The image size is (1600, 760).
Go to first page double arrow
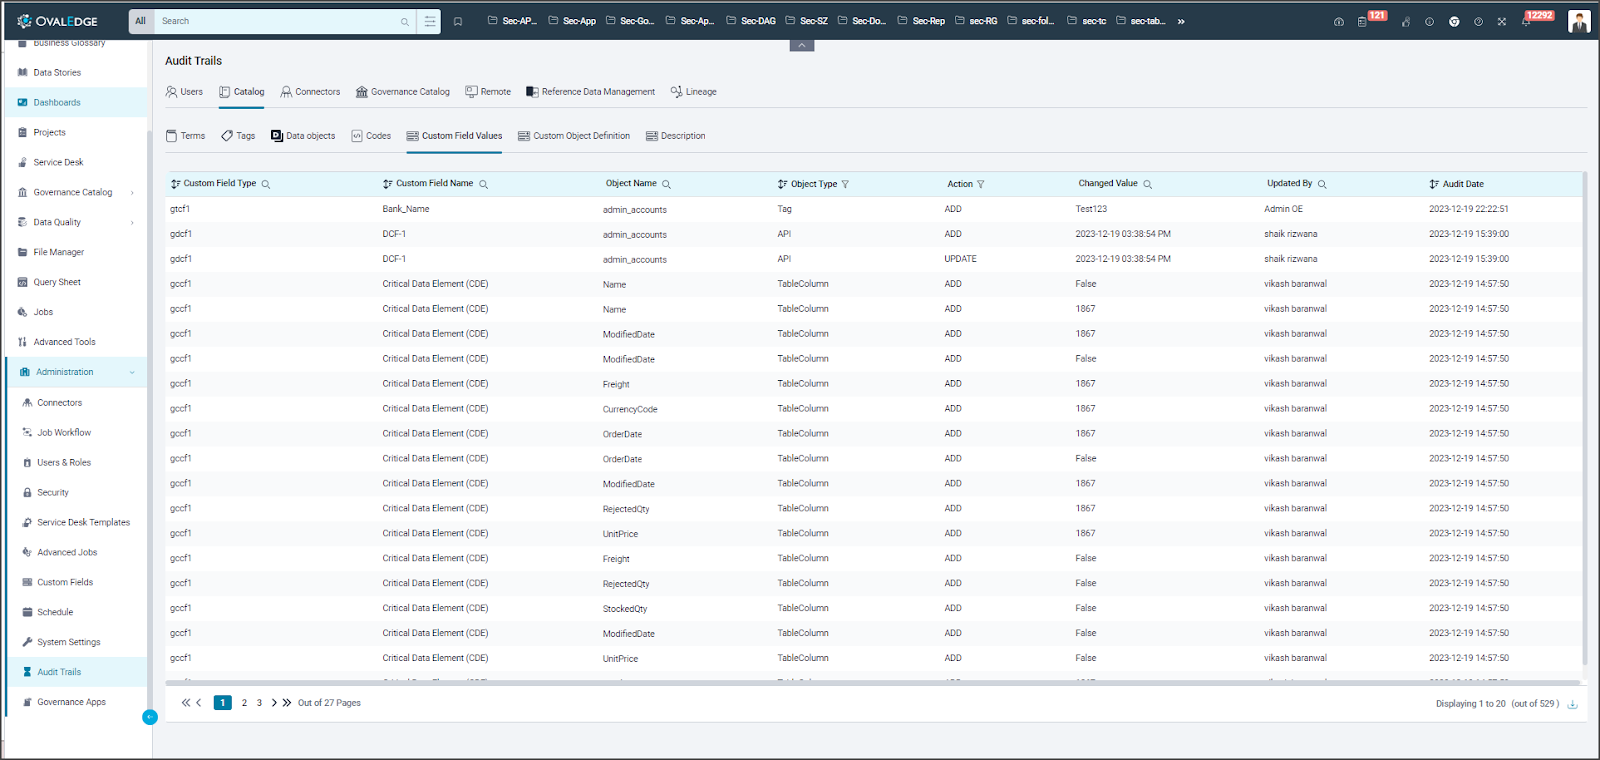tap(186, 703)
